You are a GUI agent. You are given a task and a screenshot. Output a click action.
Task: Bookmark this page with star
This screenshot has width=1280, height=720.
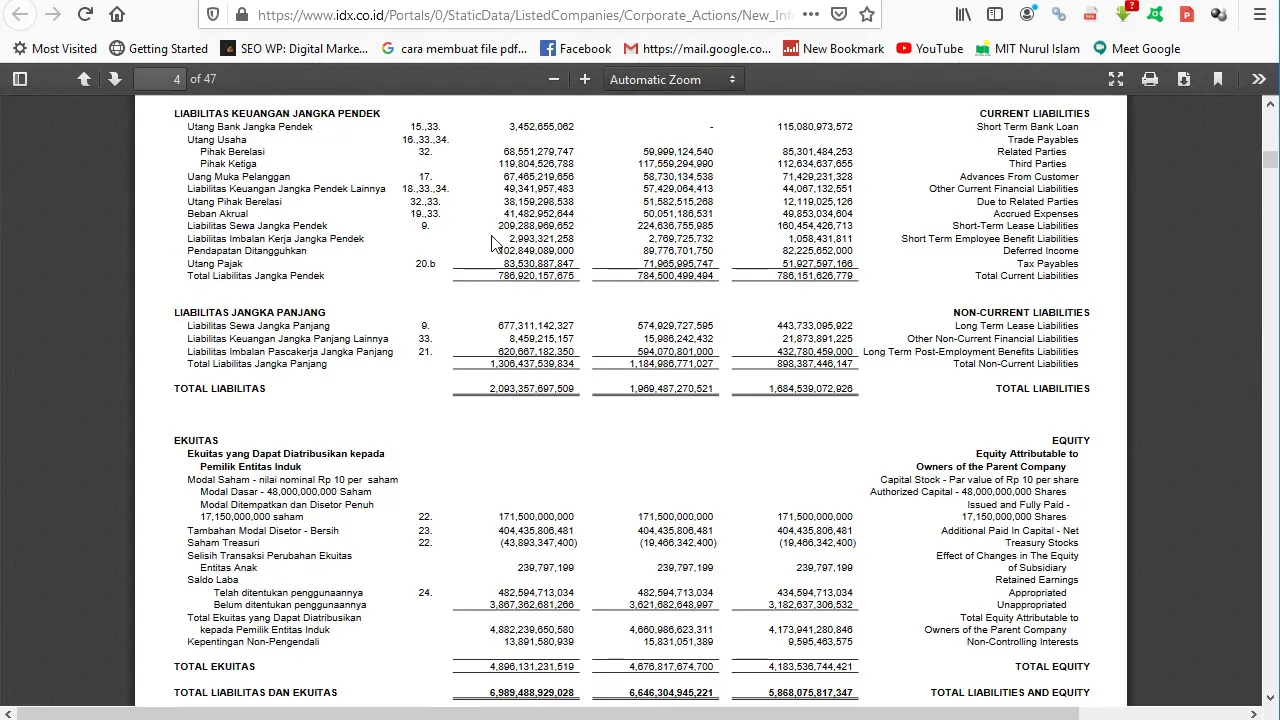(x=867, y=14)
